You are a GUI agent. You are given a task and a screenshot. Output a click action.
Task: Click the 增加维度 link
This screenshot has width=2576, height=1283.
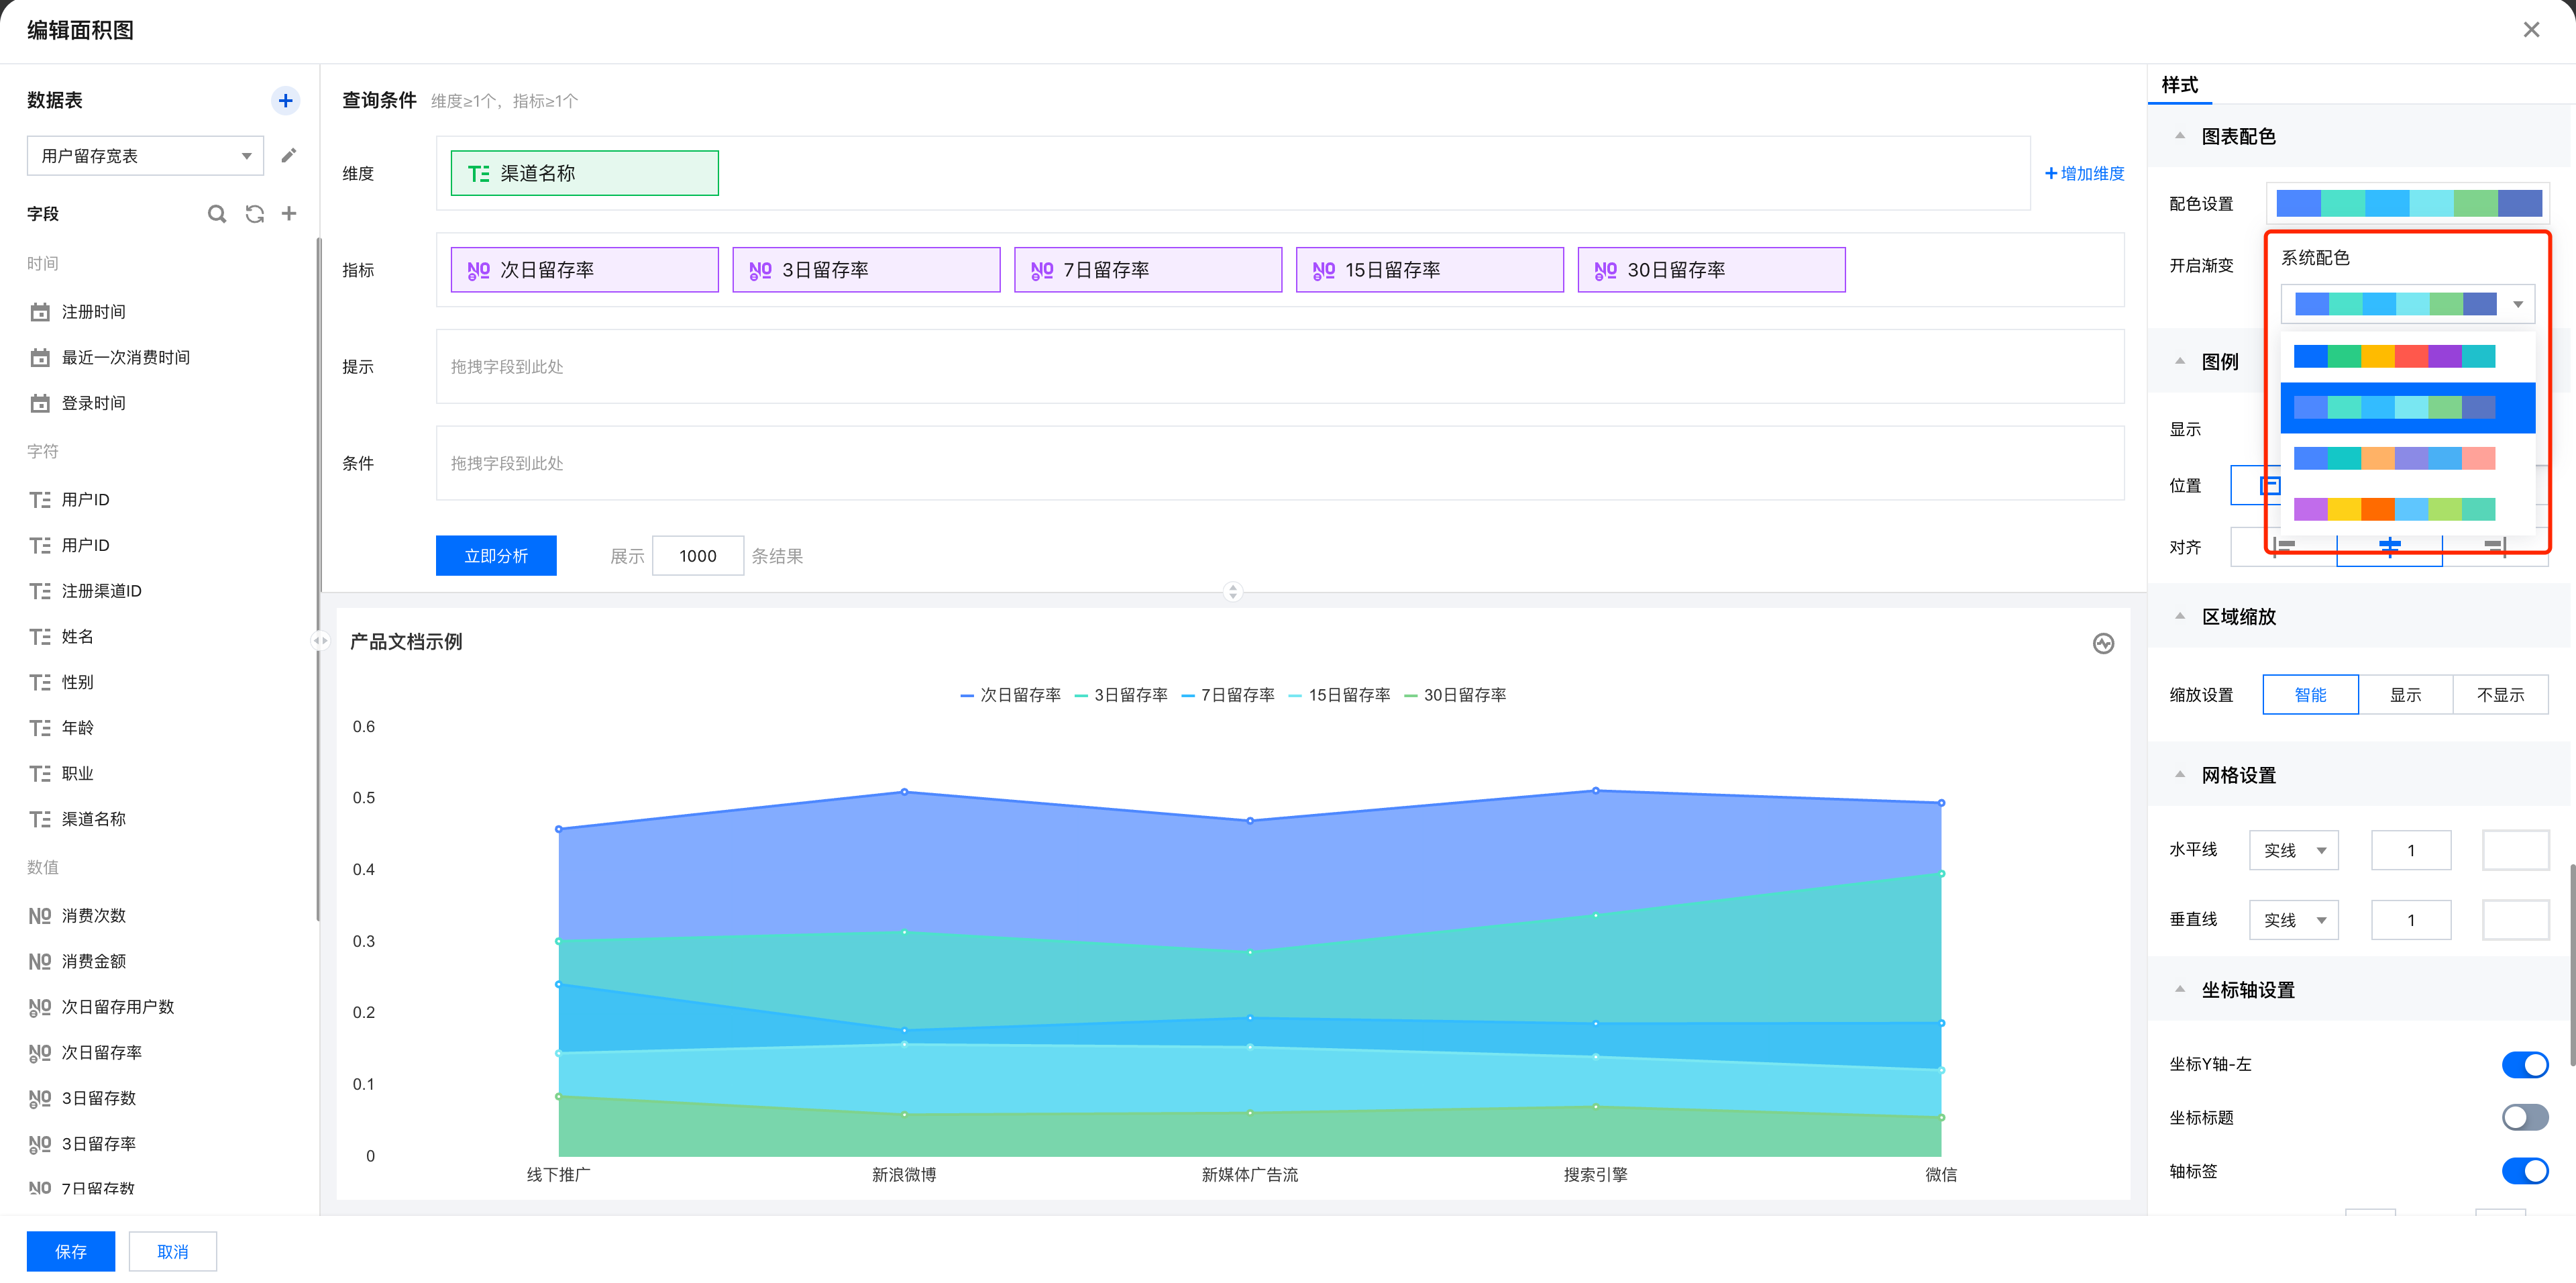pyautogui.click(x=2084, y=173)
